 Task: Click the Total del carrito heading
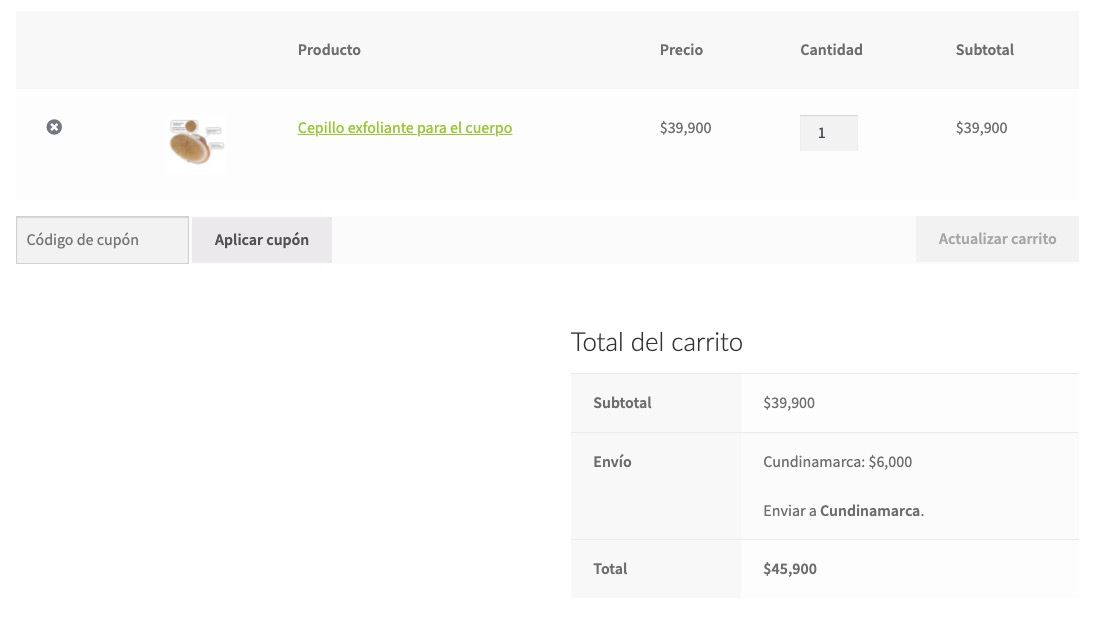[656, 342]
